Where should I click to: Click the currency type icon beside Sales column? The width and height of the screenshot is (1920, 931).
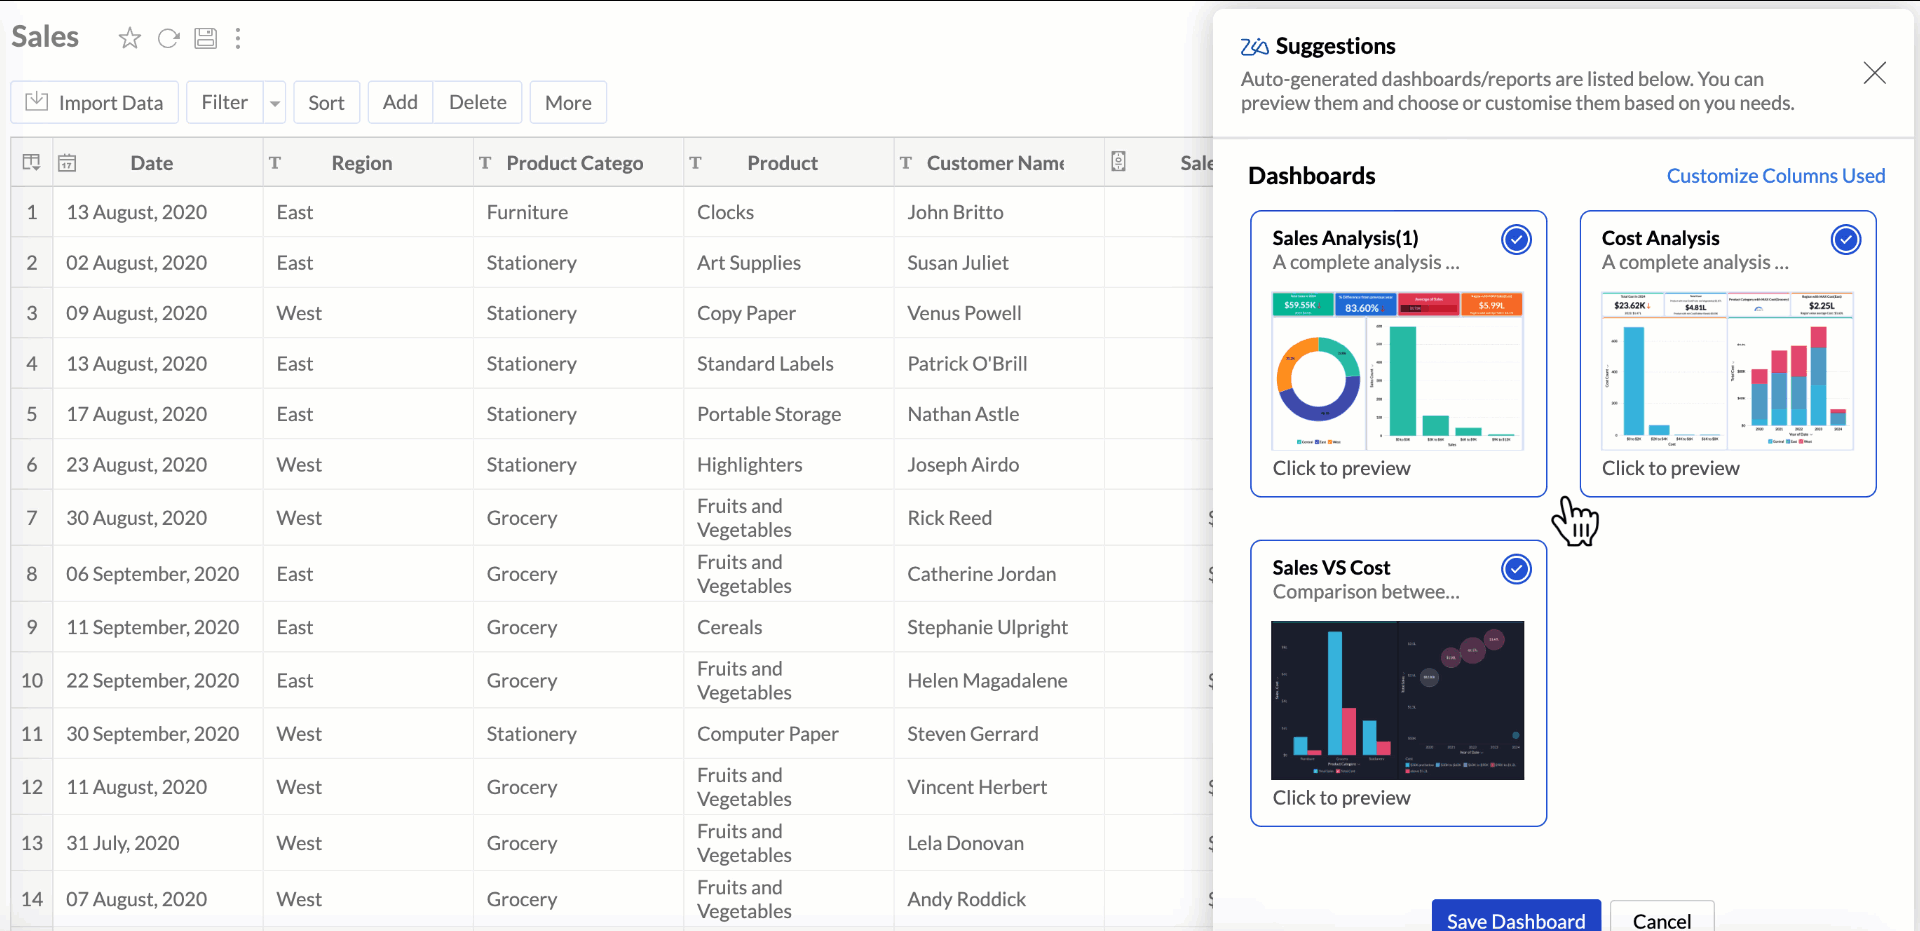click(x=1119, y=162)
